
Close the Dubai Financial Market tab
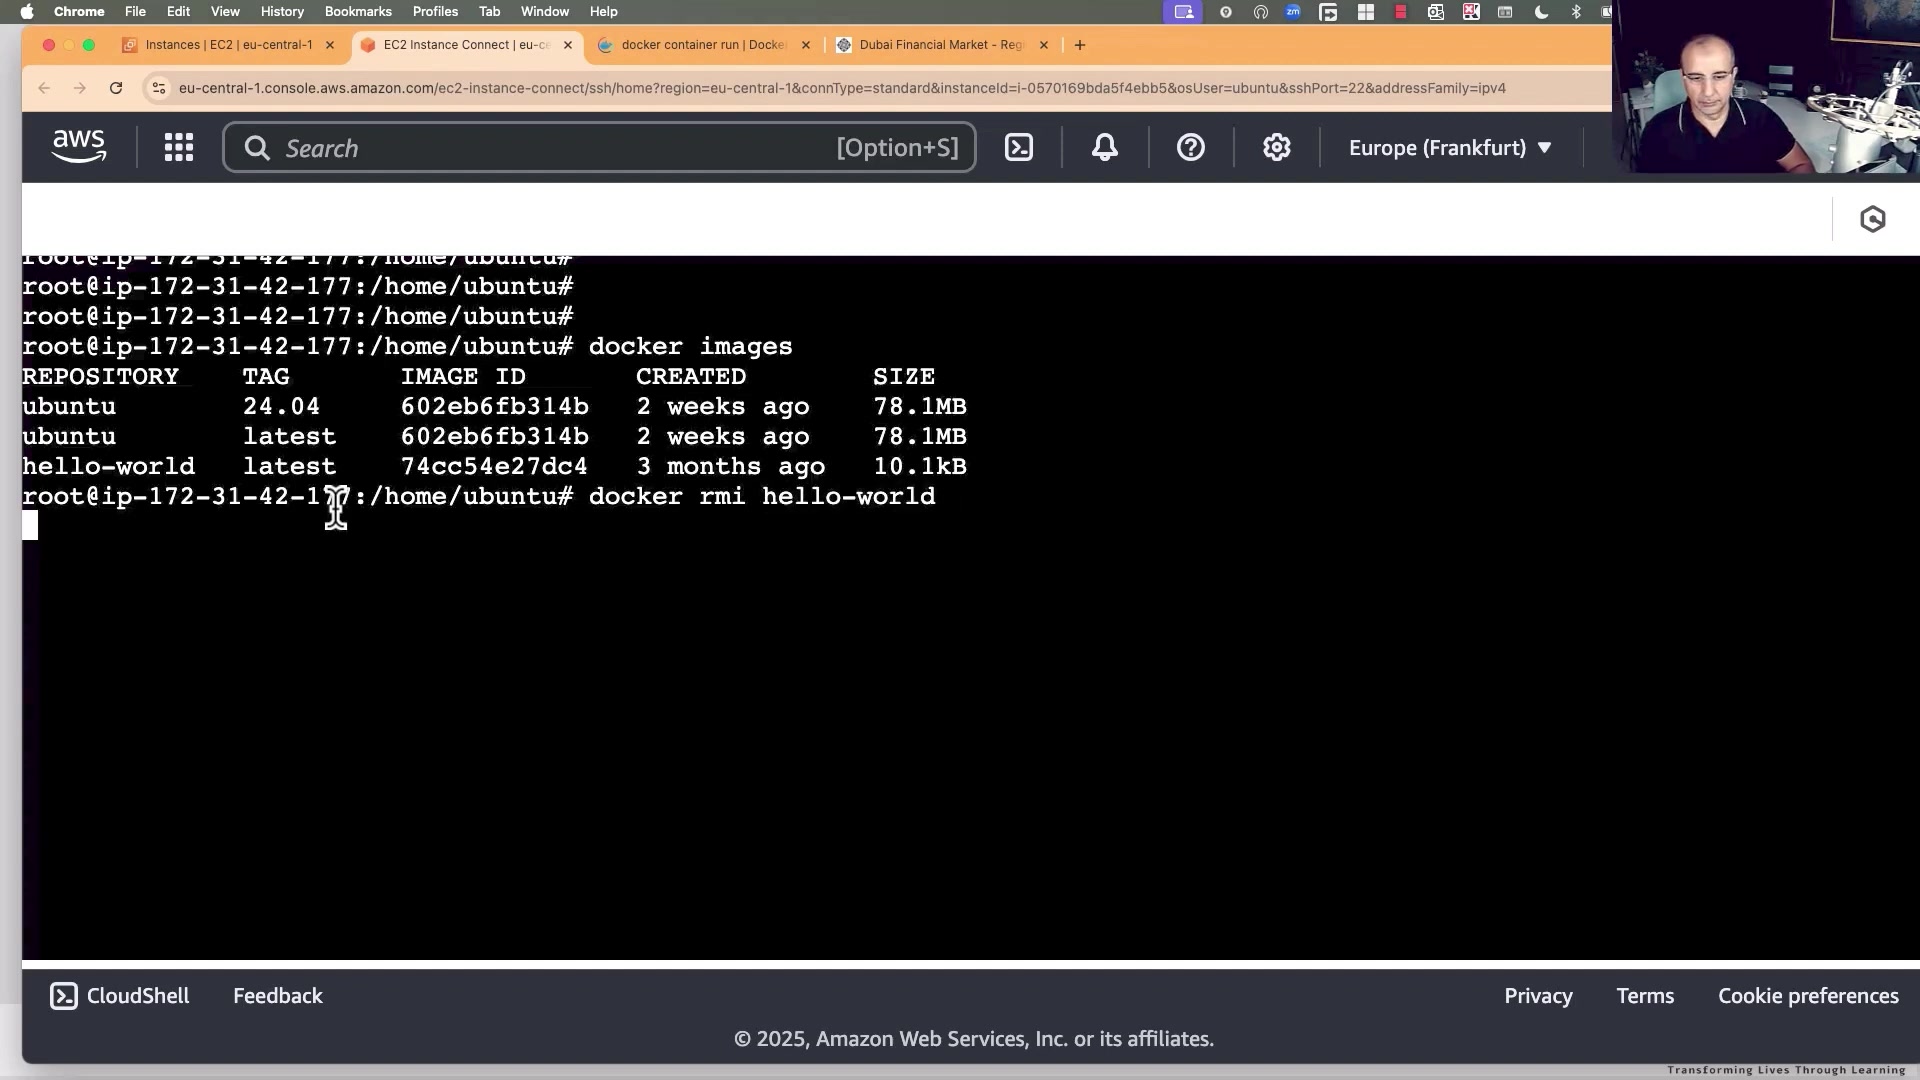[1044, 45]
